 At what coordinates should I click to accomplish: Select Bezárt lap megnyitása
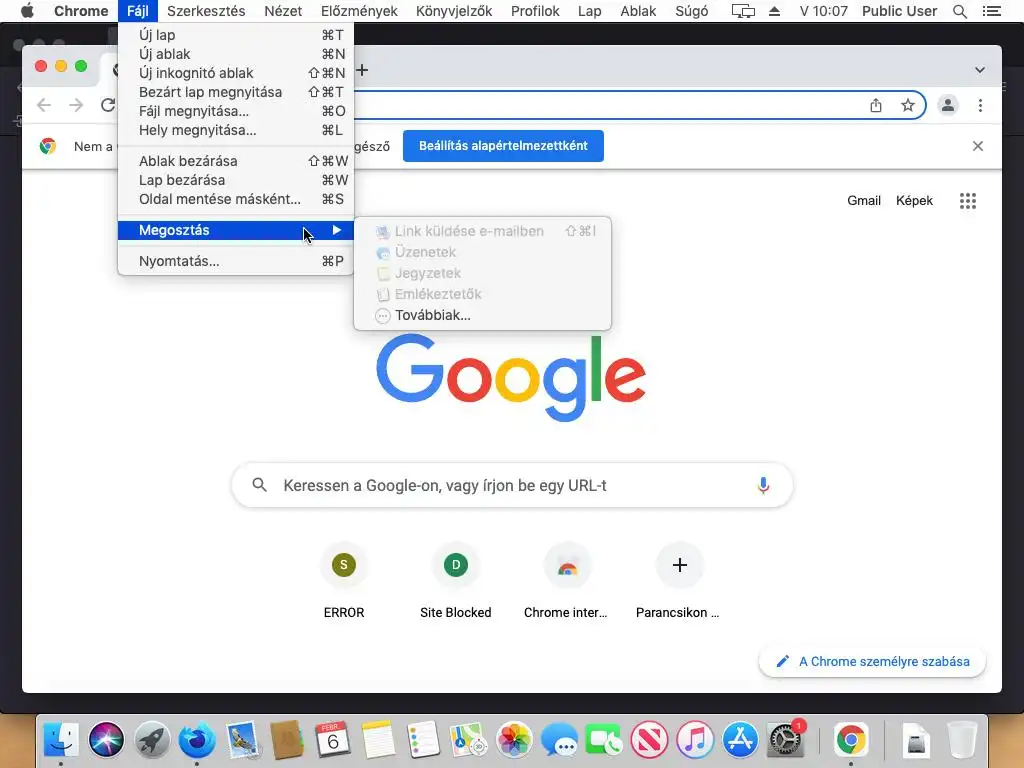[x=236, y=91]
